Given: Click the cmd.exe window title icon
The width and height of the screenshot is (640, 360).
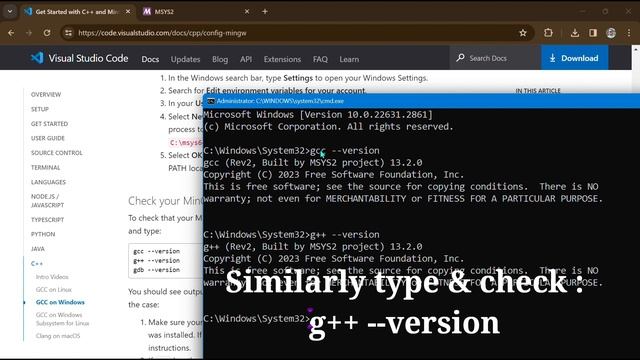Looking at the screenshot, I should click(211, 101).
